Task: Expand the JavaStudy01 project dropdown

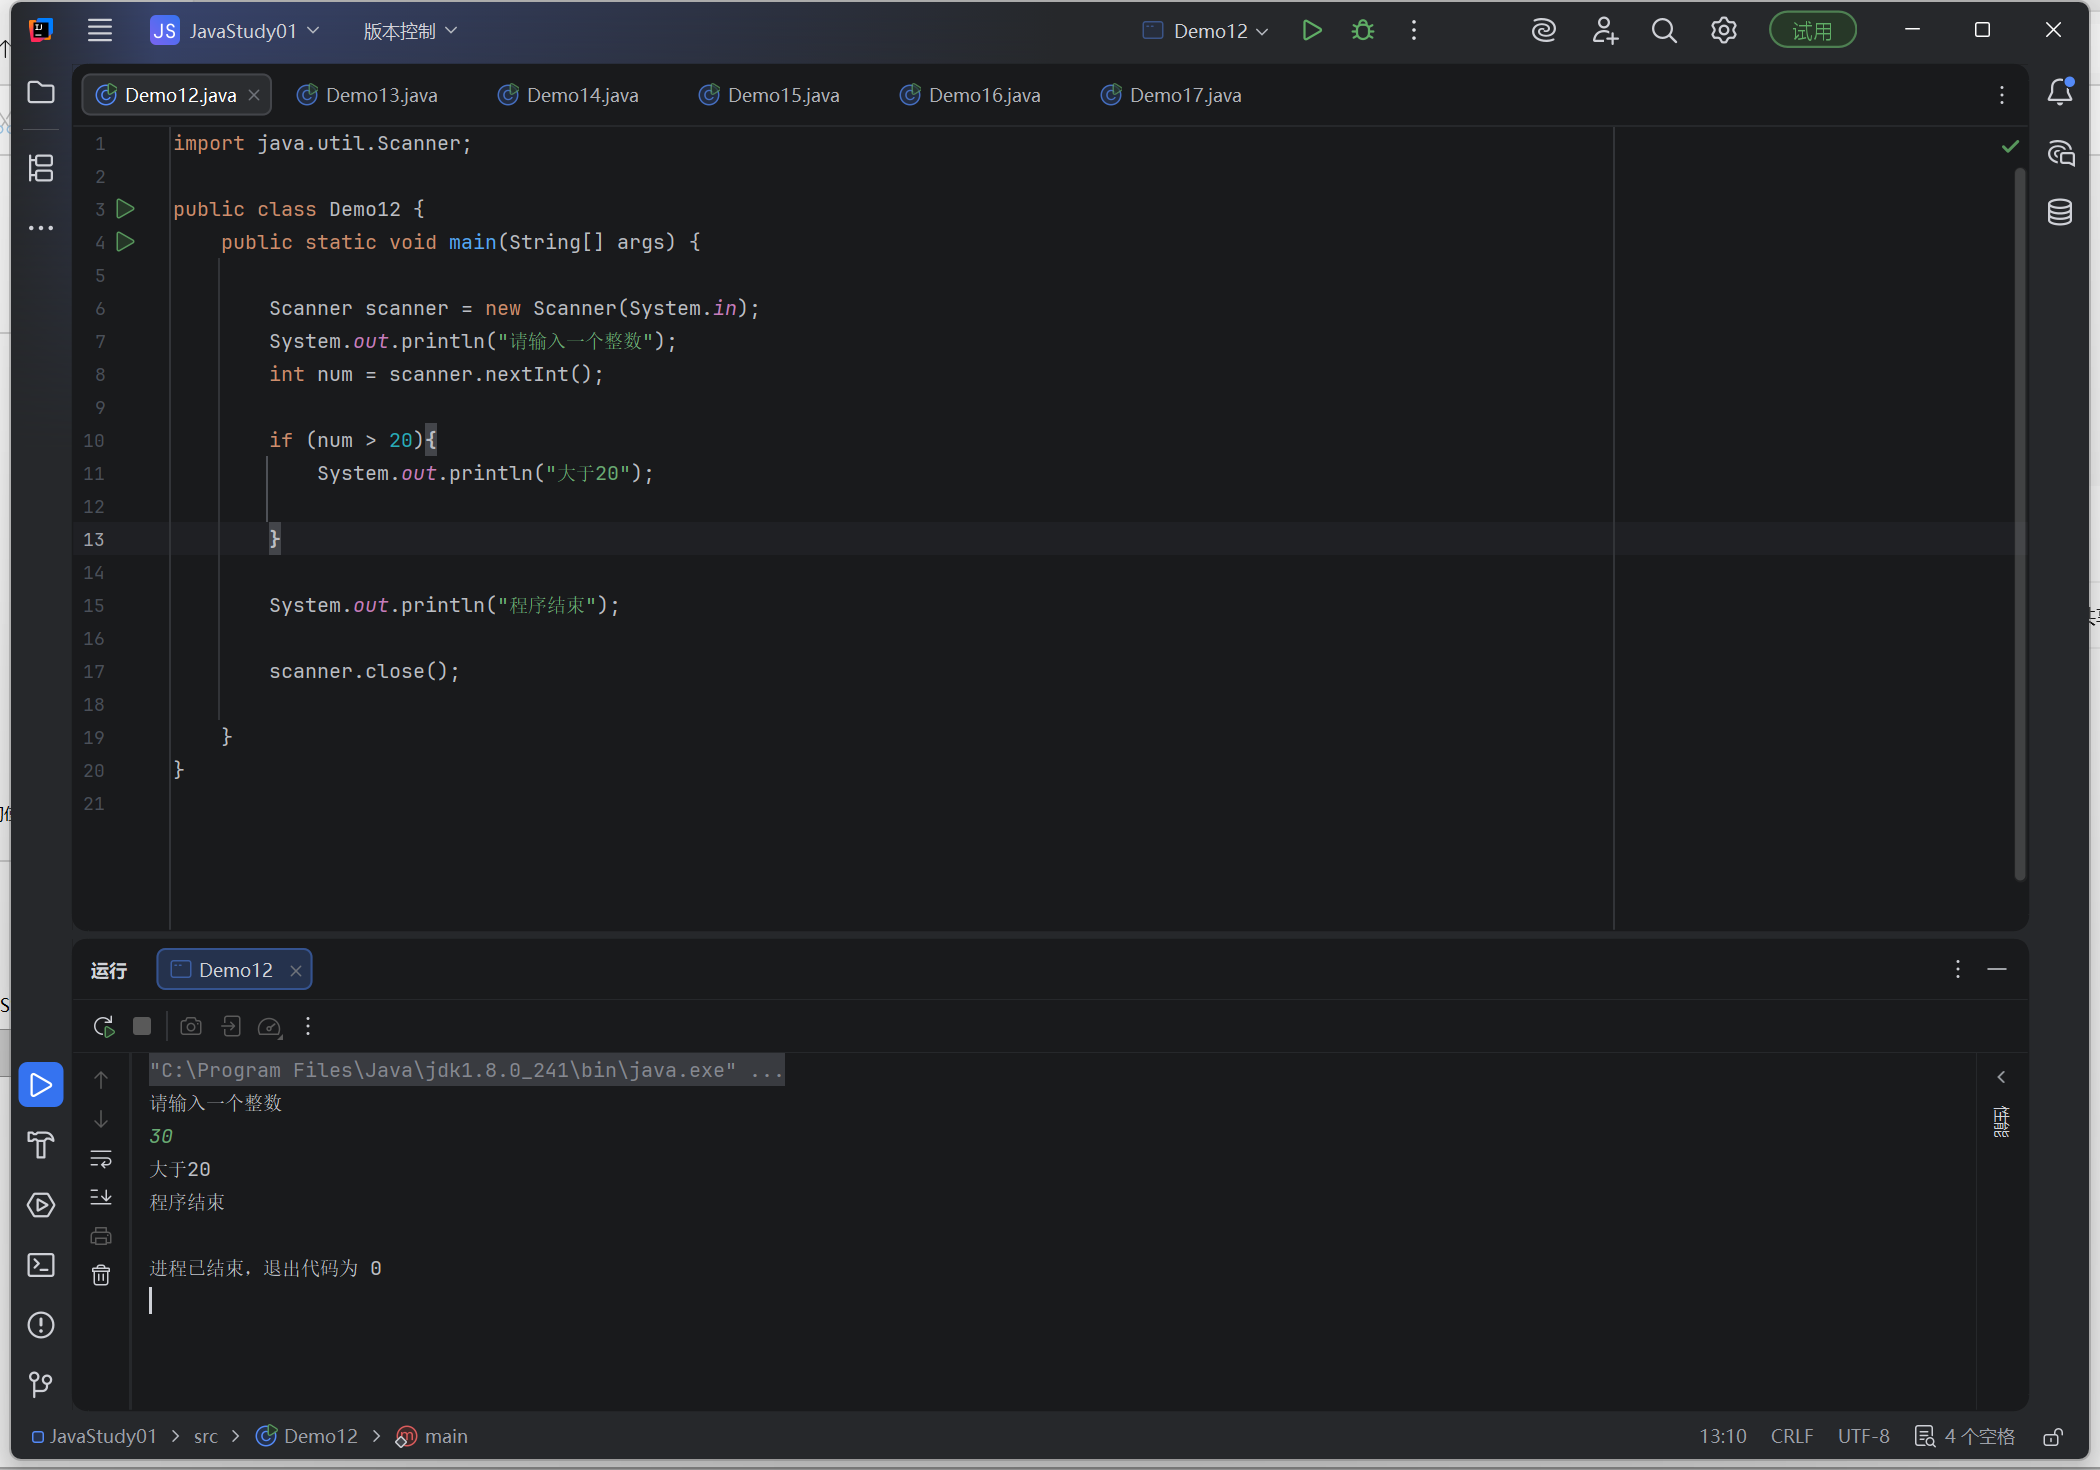Action: [236, 31]
